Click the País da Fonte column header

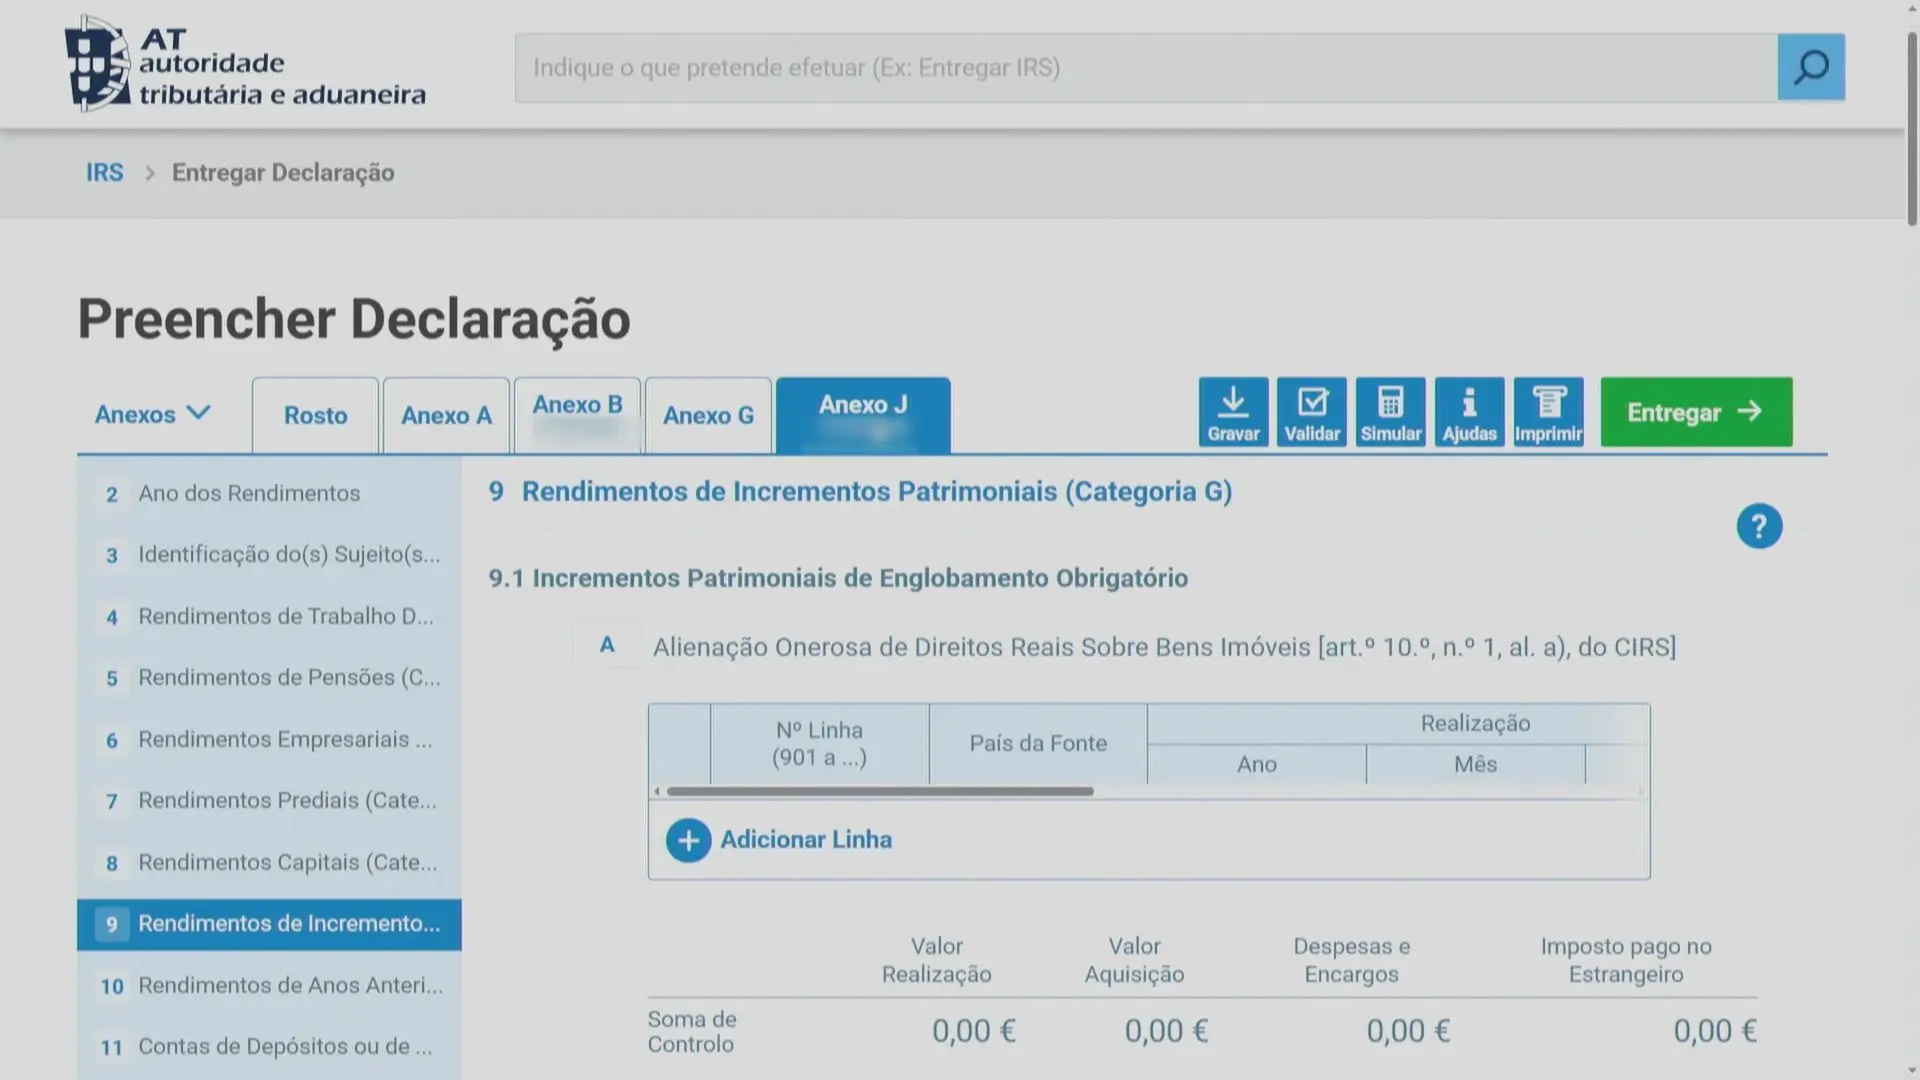pos(1038,744)
